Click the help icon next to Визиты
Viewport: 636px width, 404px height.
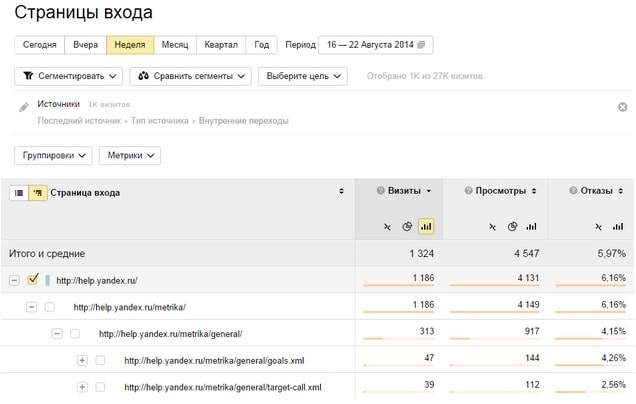[380, 190]
